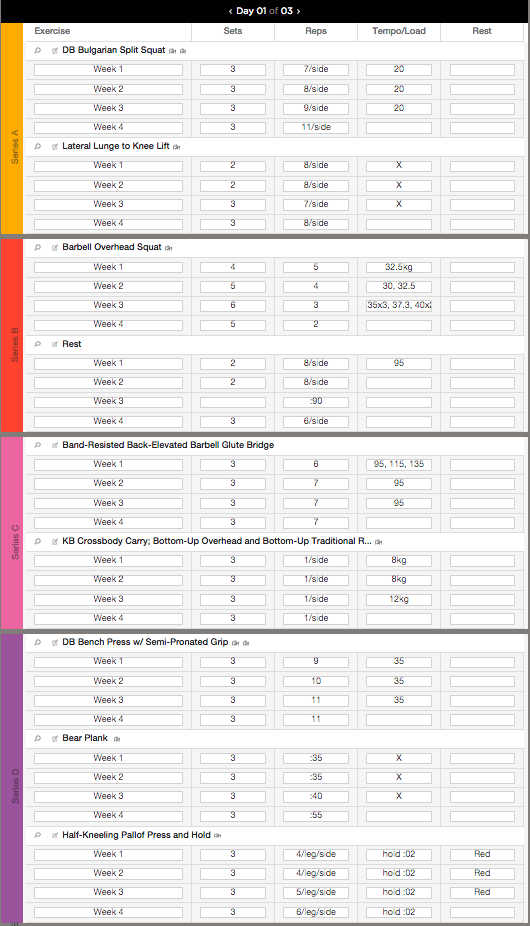The image size is (530, 926).
Task: Click the 9/side reps field of DB Bulgarian Split Squat
Action: pos(316,109)
